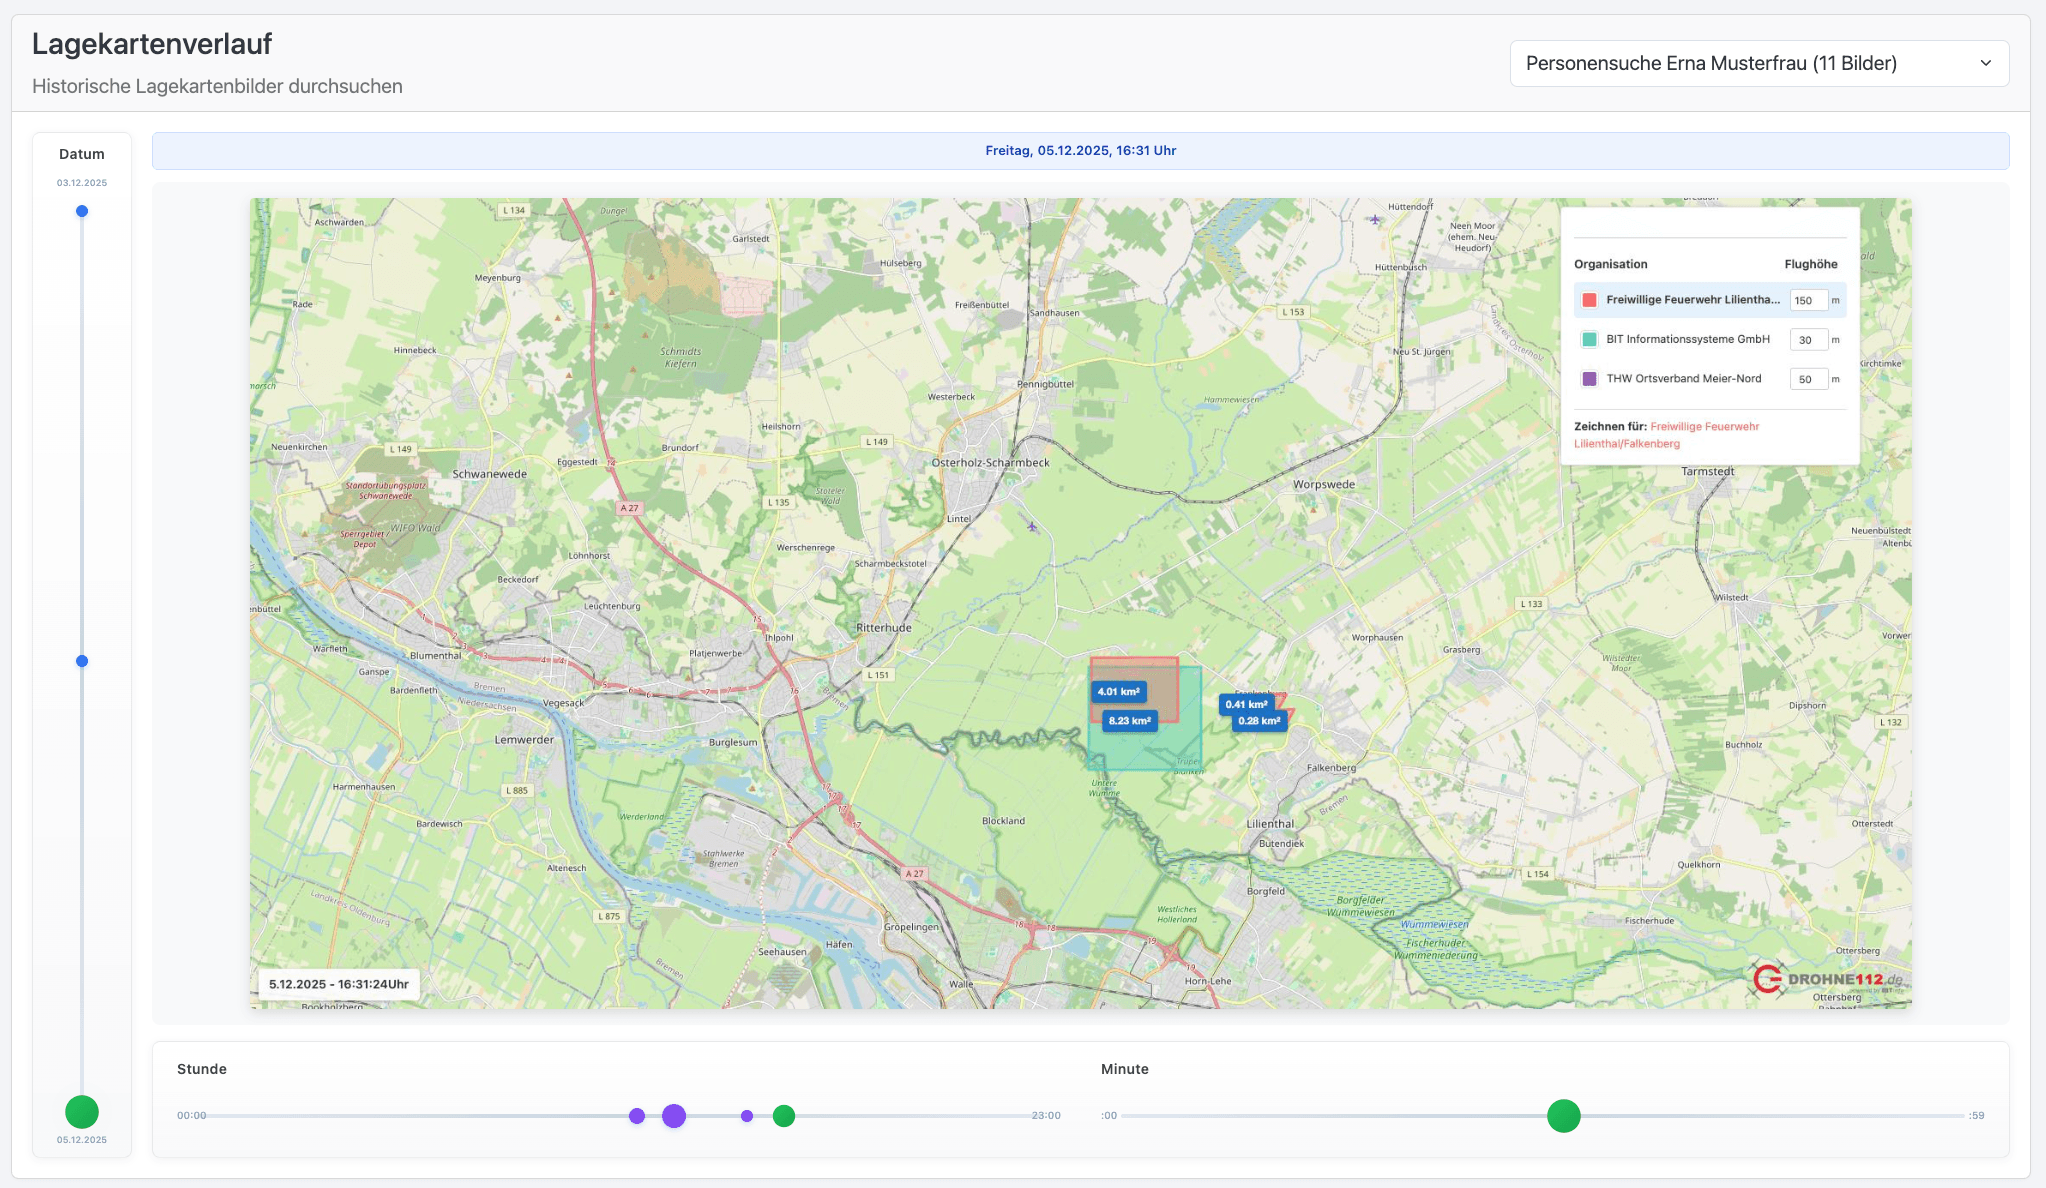Click the 30 m Flughöhe input
This screenshot has height=1188, width=2046.
1807,340
